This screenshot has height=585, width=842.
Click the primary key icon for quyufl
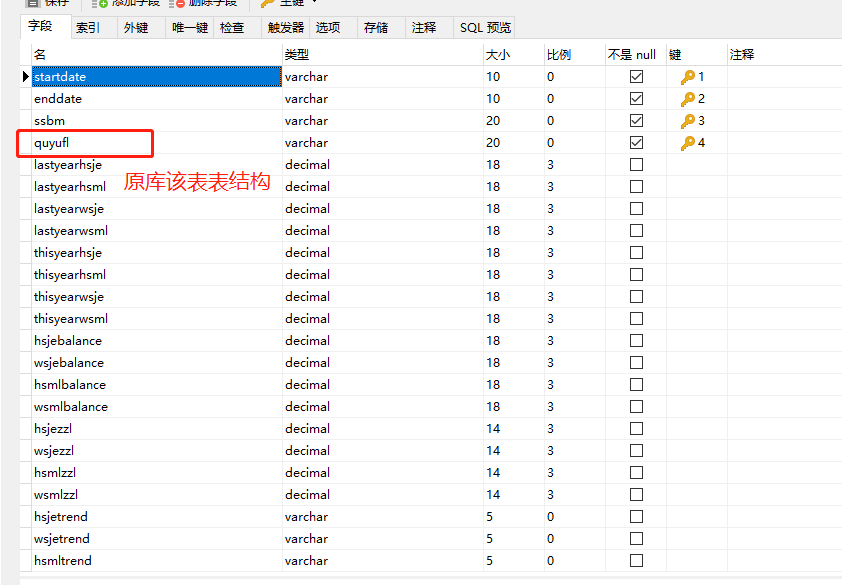(x=687, y=143)
